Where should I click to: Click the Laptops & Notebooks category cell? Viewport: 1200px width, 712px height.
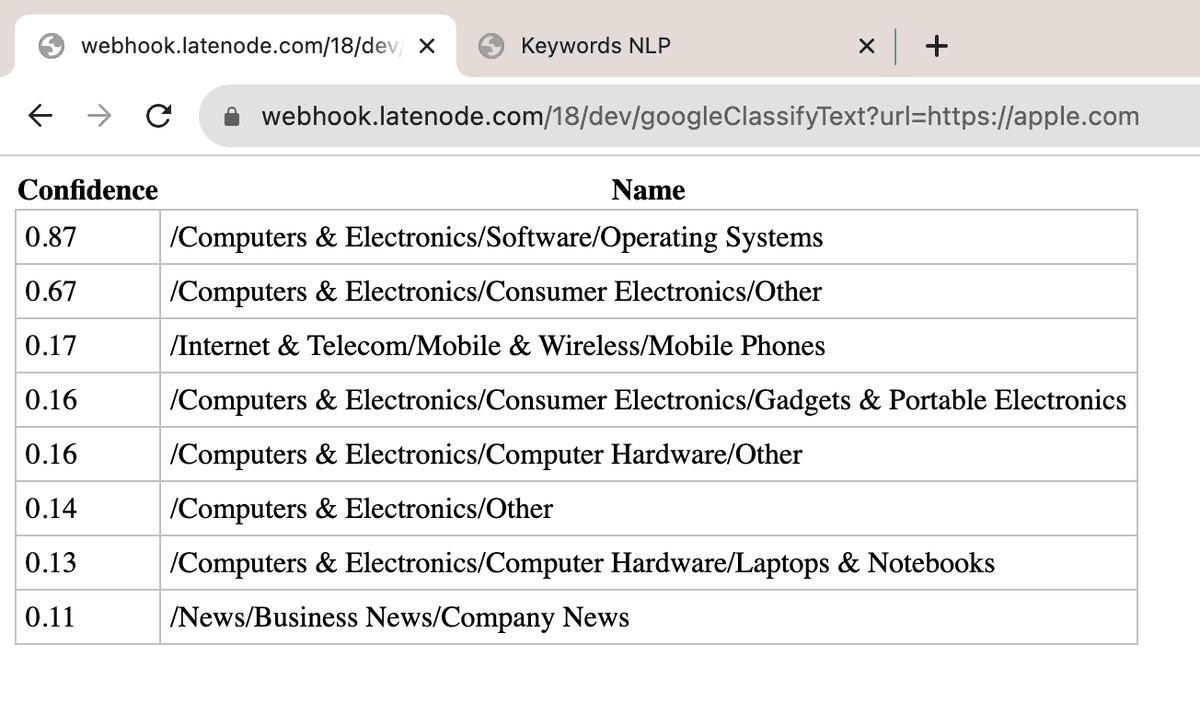[x=582, y=563]
